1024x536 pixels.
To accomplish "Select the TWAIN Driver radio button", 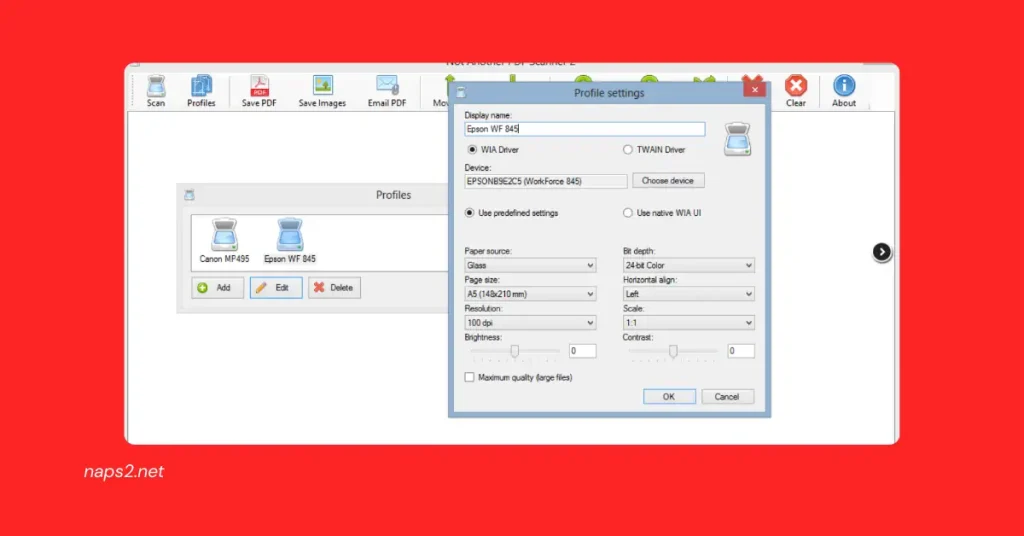I will 628,150.
